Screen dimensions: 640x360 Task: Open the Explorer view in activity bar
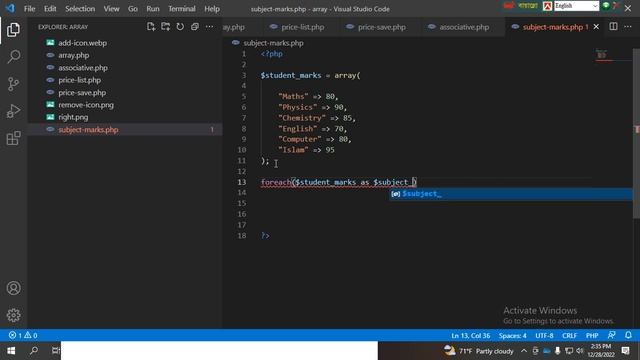[13, 30]
